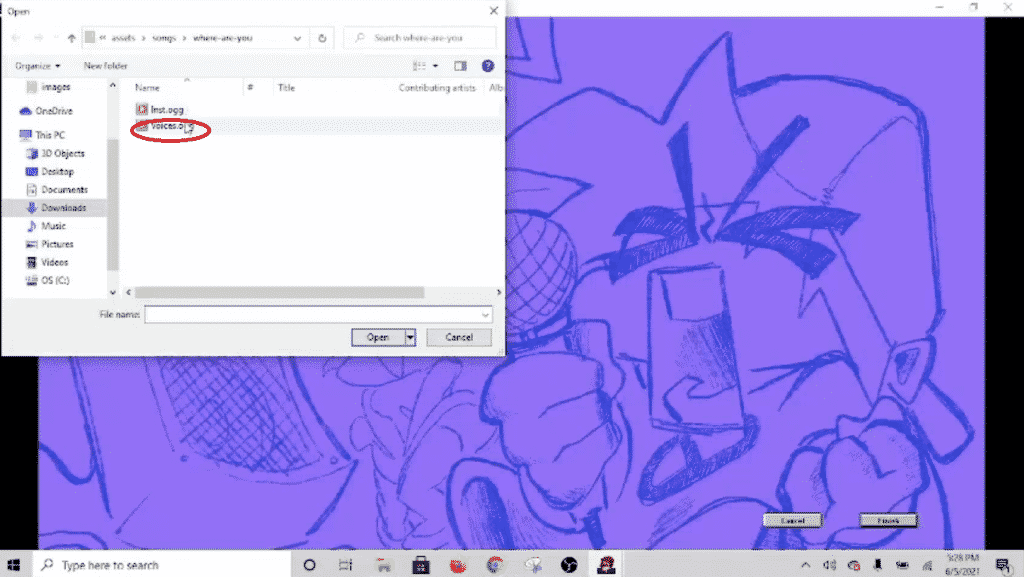Open the Open button's dropdown arrow

410,337
